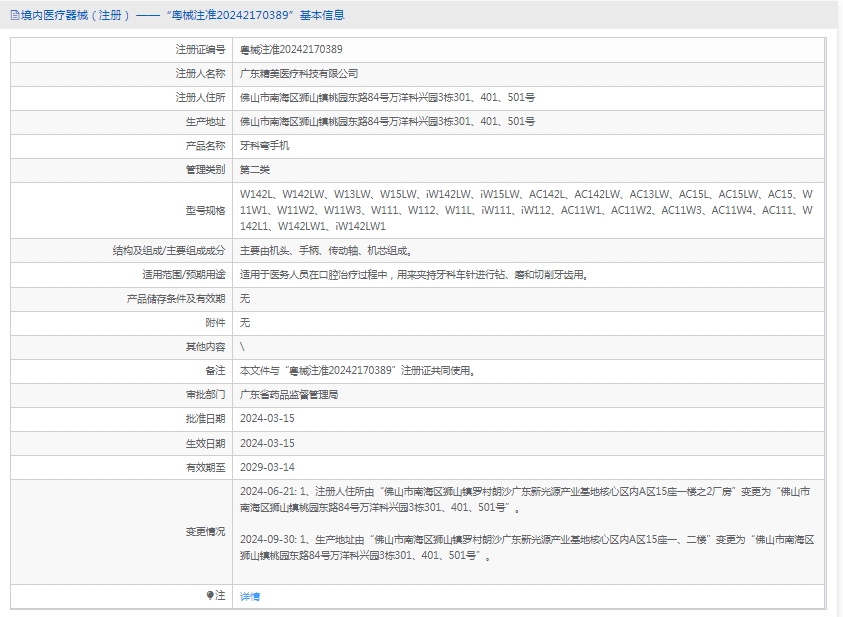The width and height of the screenshot is (843, 617).
Task: Click the 2024-09-30 change record entry
Action: tap(527, 547)
